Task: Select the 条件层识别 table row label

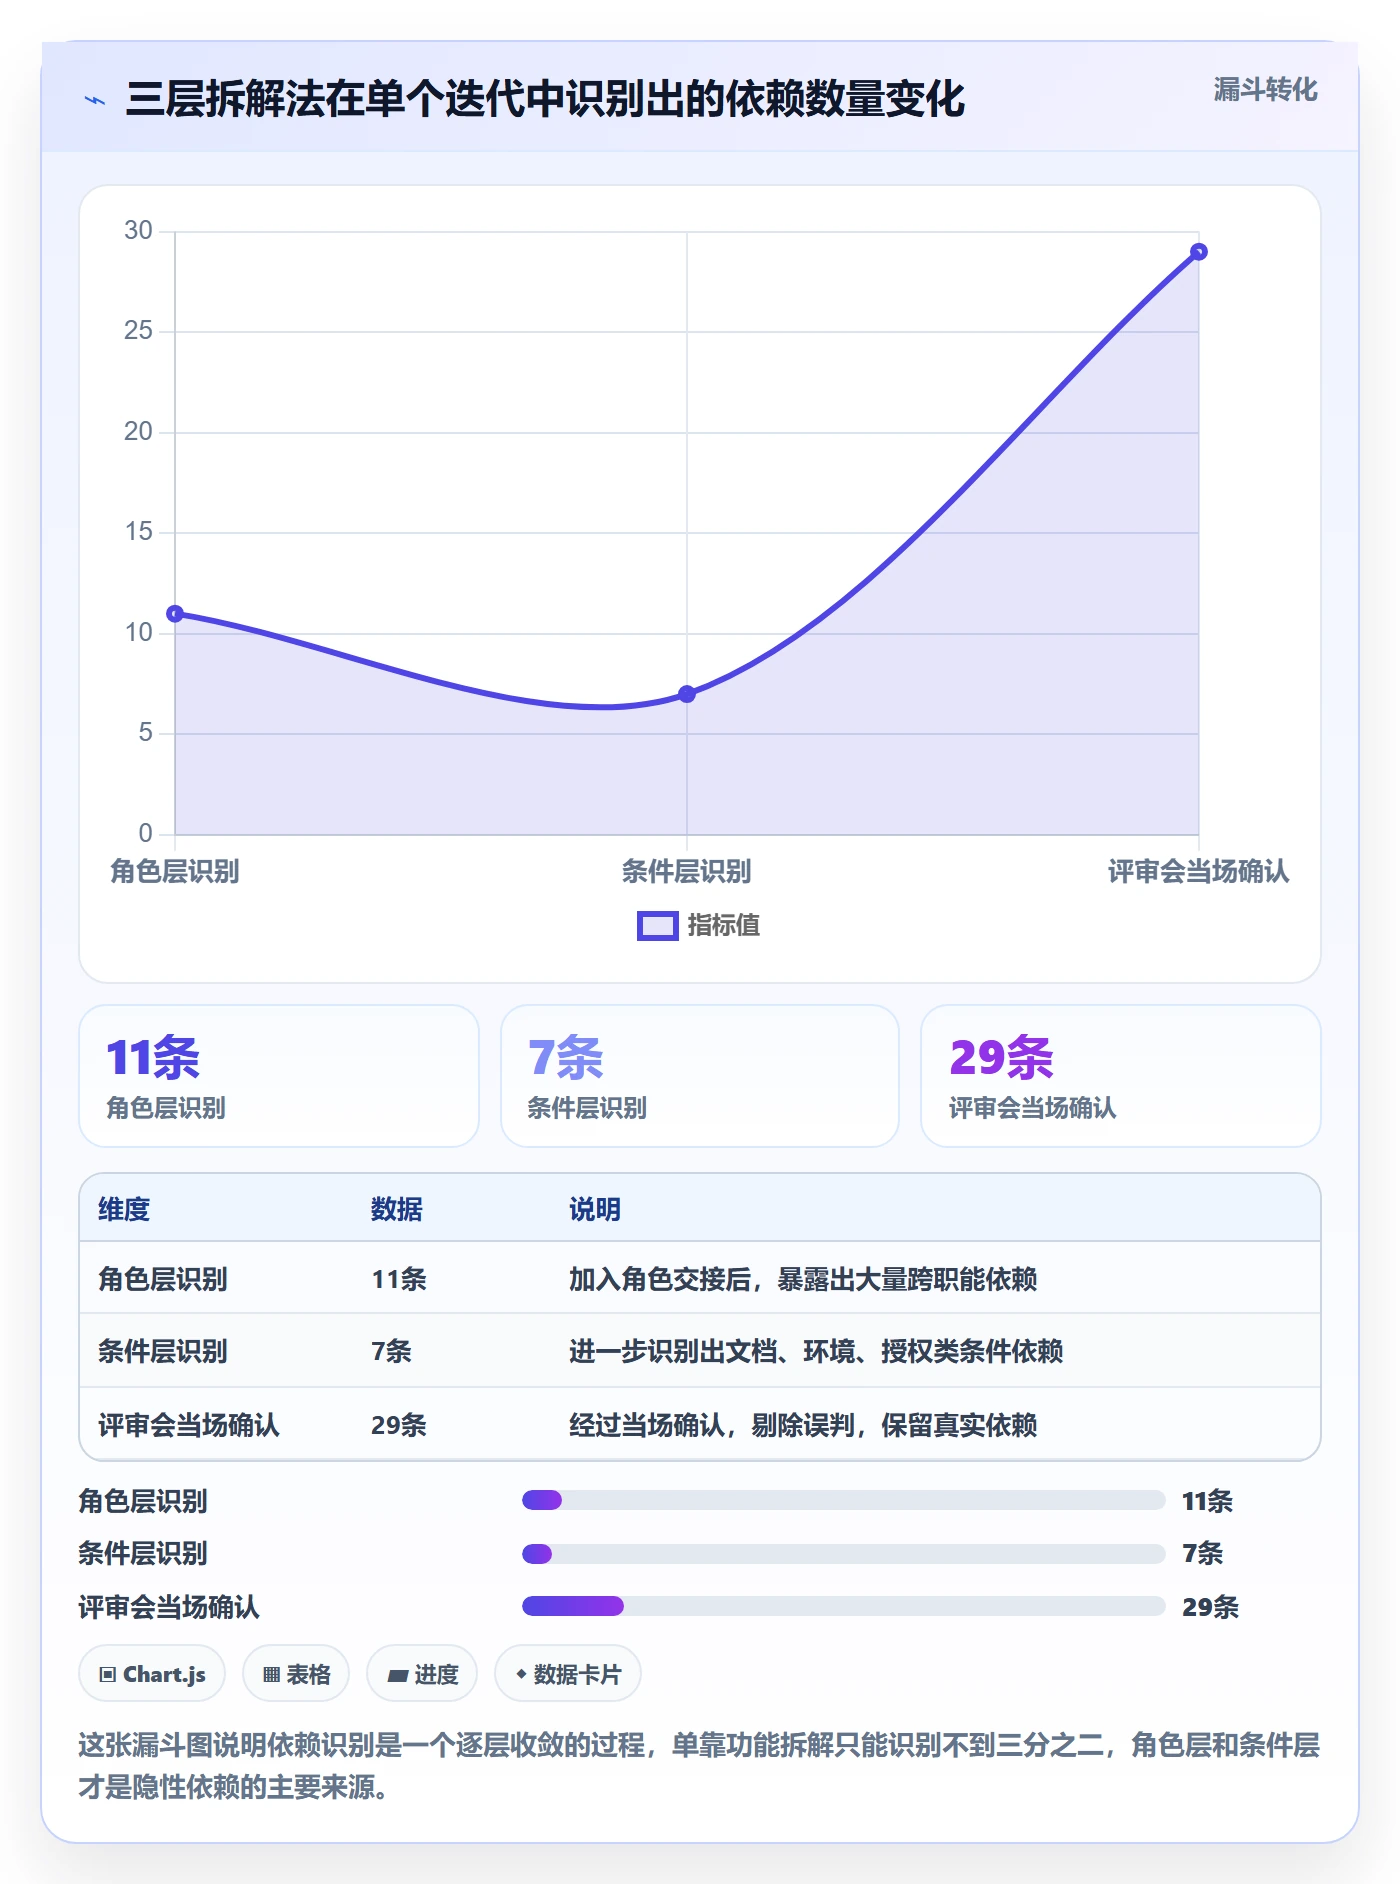Action: pos(163,1351)
